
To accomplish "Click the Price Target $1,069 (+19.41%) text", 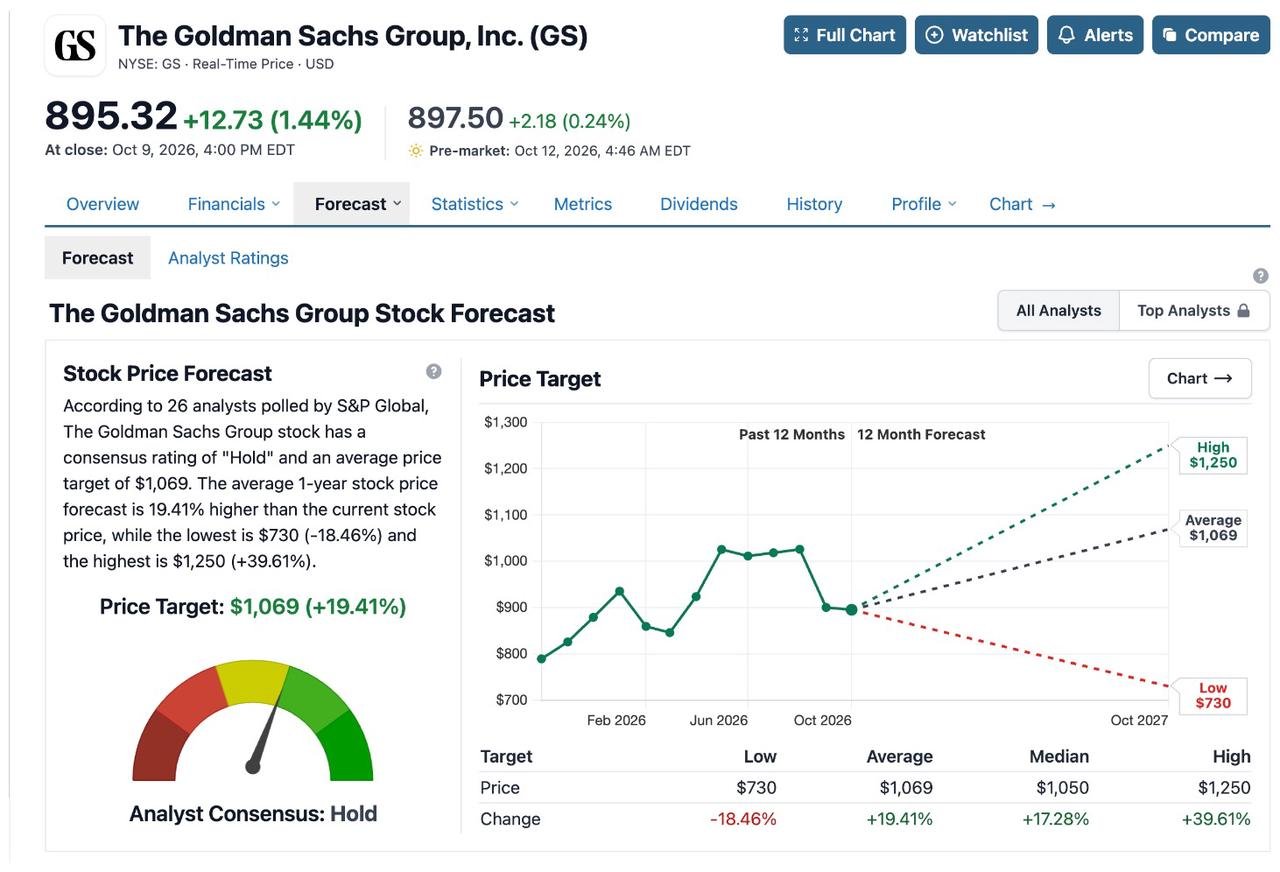I will point(253,607).
